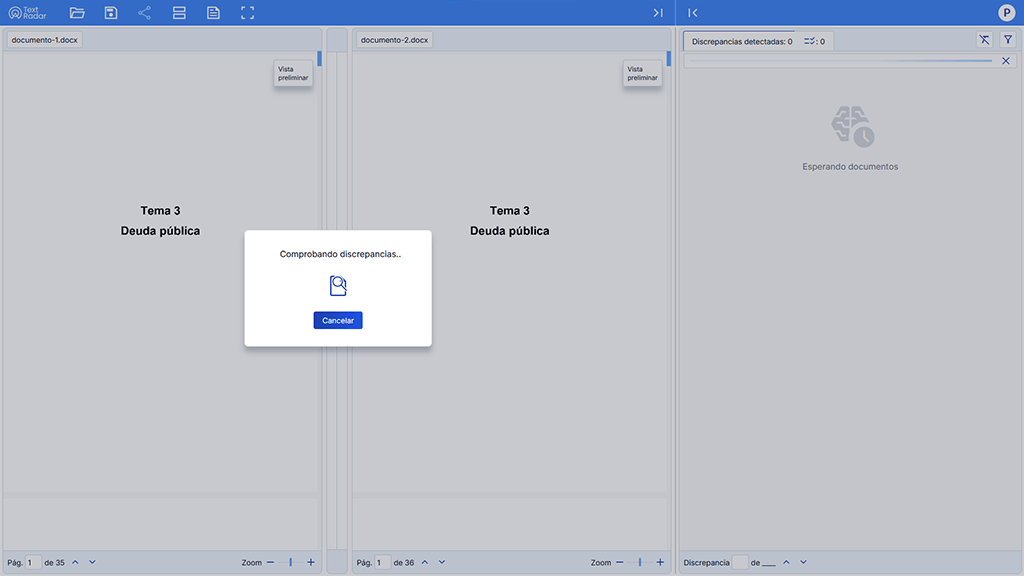Cancel the discrepancy check
The width and height of the screenshot is (1024, 576).
pos(338,320)
